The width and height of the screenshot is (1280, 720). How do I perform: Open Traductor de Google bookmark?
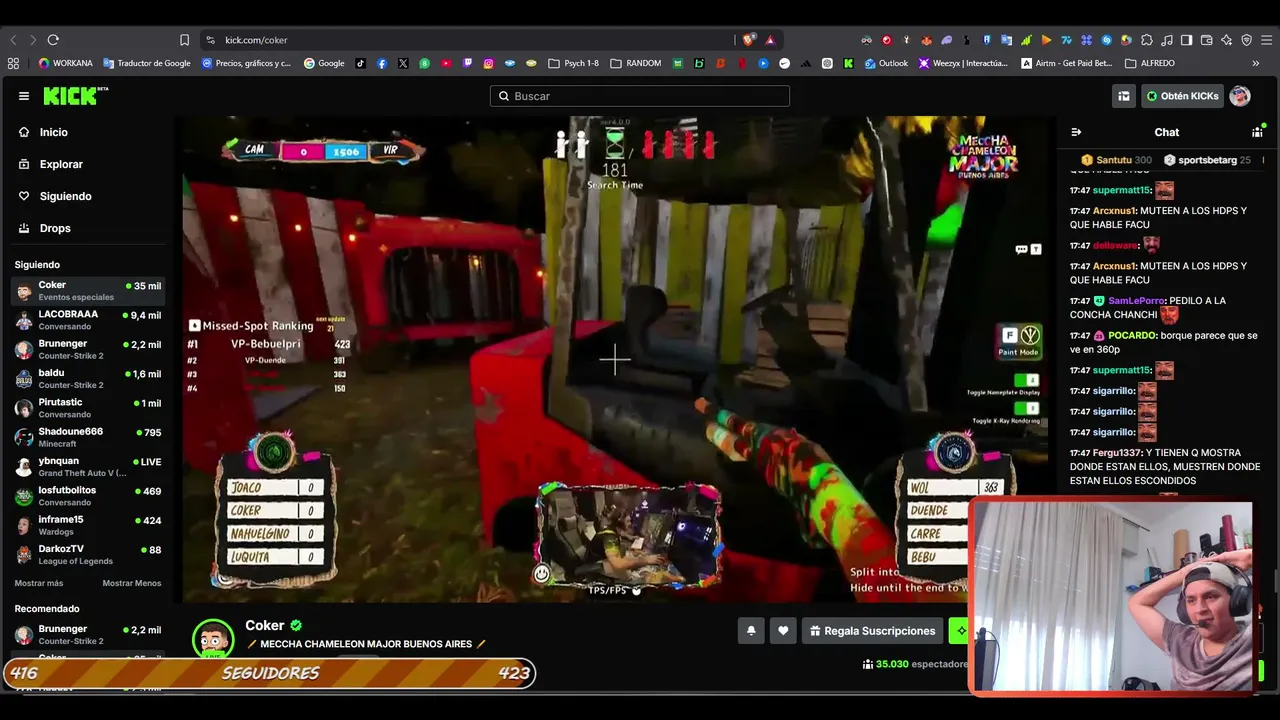pyautogui.click(x=147, y=63)
